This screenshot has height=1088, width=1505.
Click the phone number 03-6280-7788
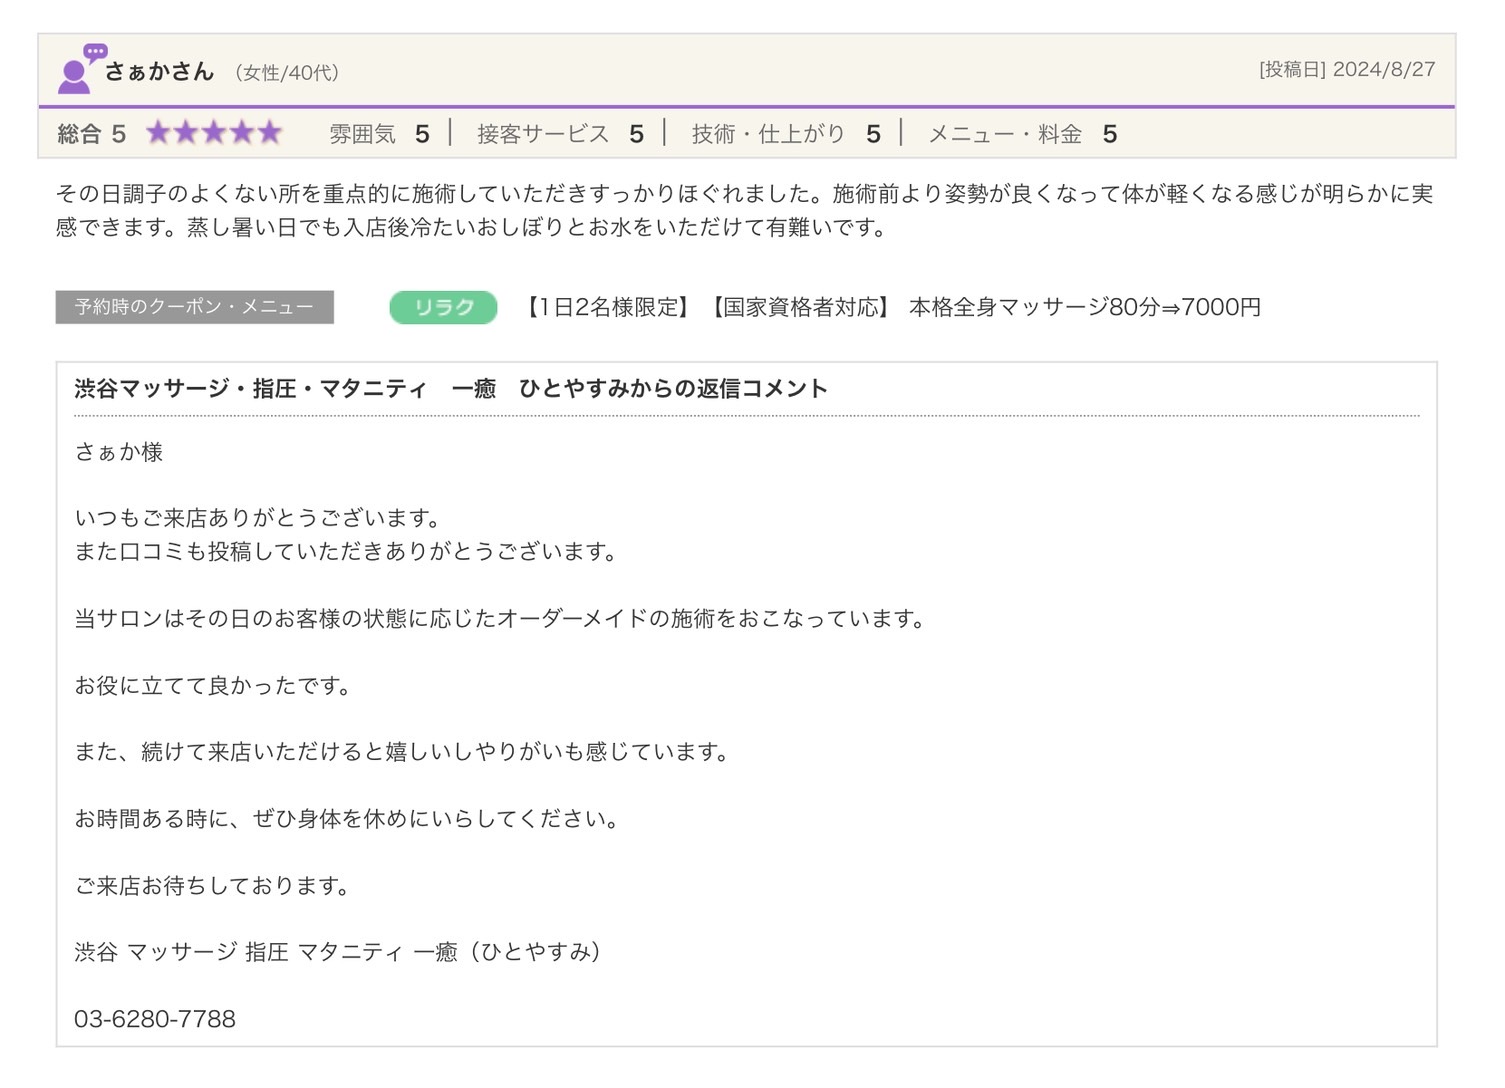click(x=155, y=1019)
